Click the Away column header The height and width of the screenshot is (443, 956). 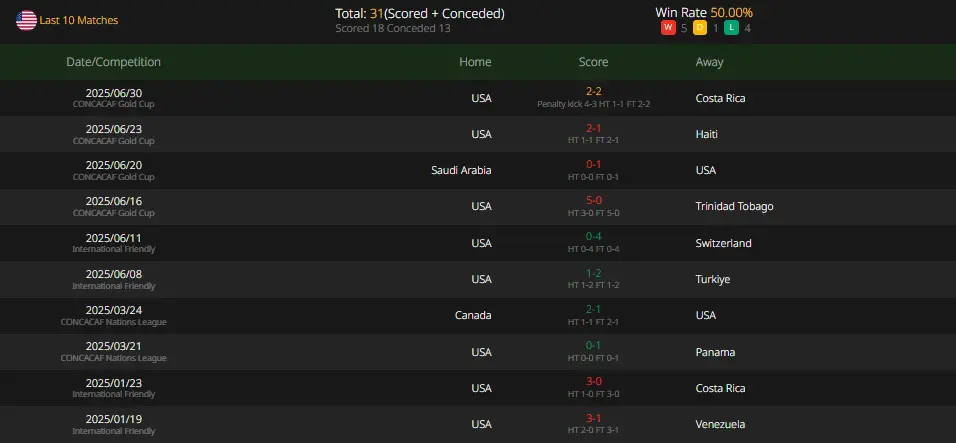709,62
